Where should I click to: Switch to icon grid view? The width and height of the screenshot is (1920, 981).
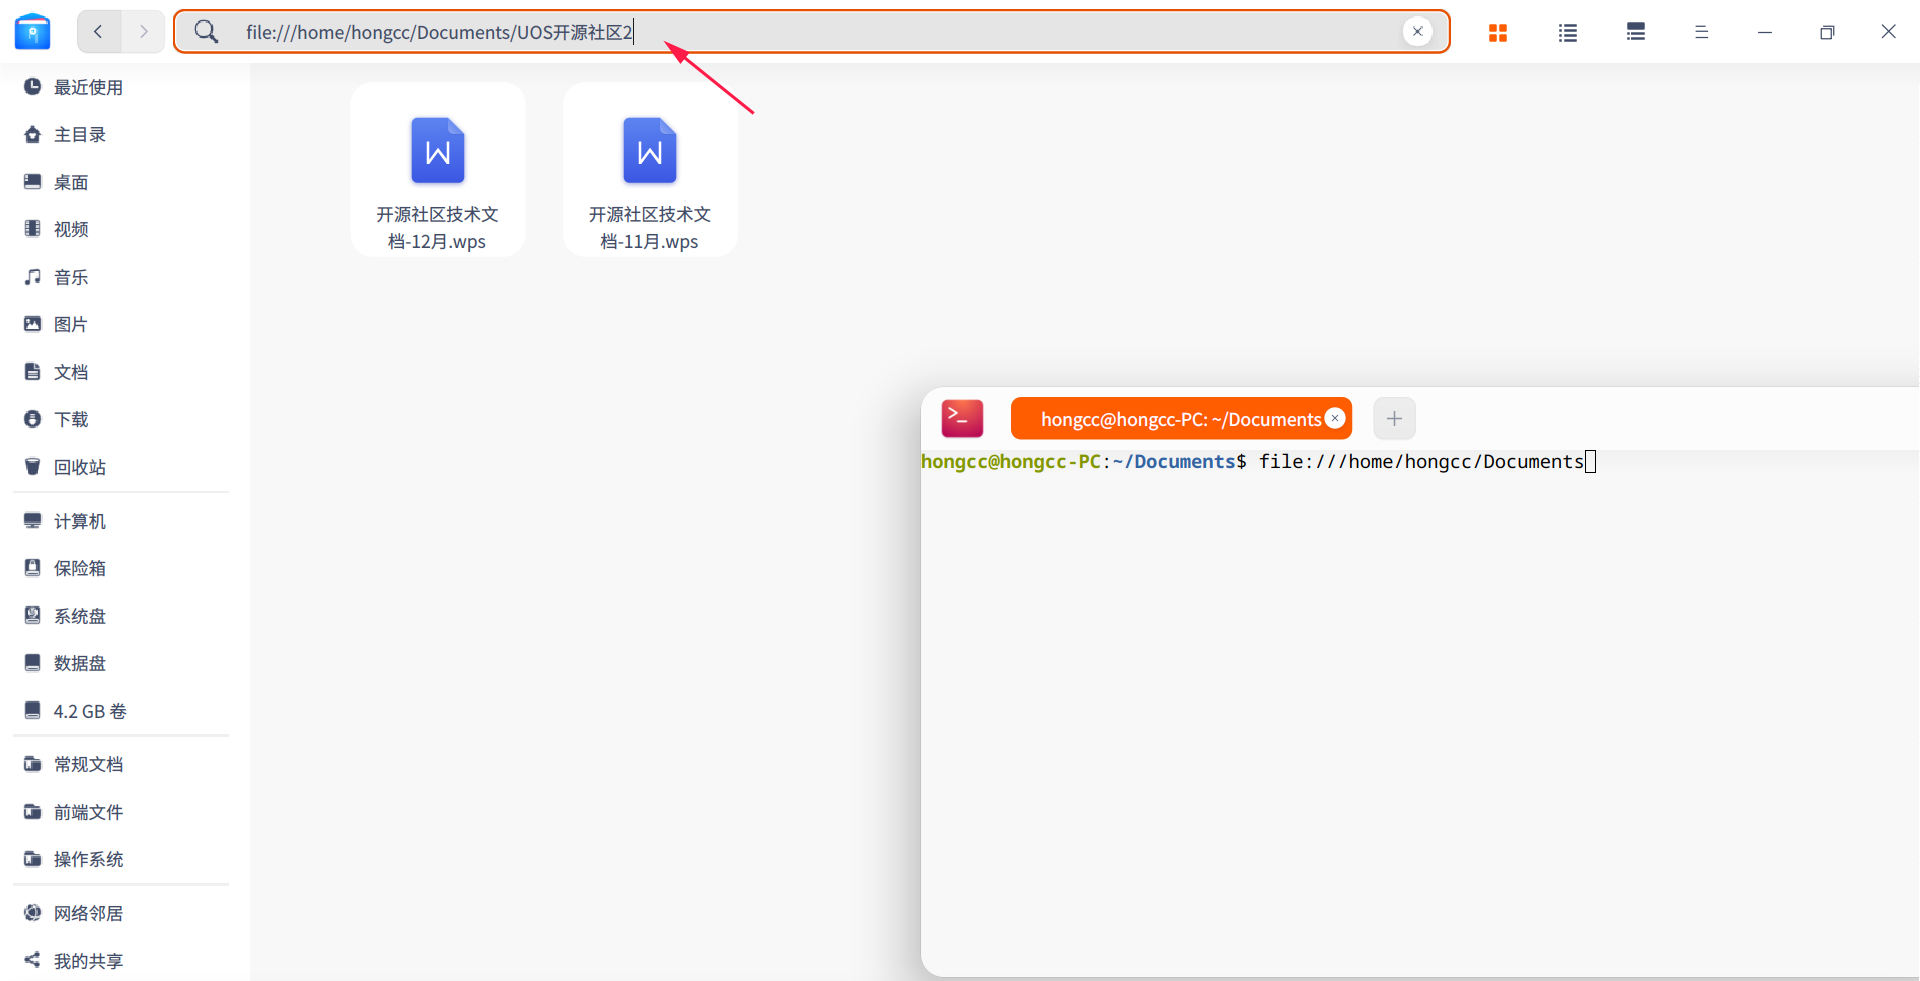[1497, 33]
